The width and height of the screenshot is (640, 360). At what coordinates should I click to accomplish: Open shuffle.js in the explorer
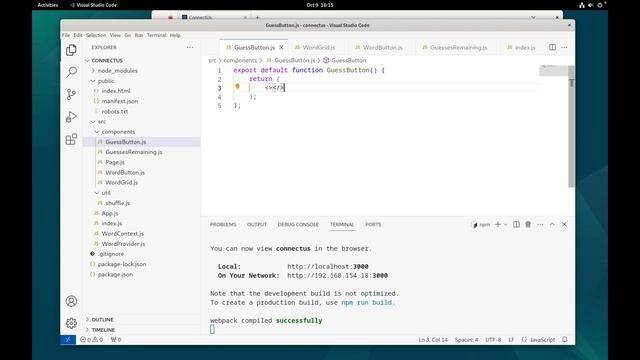tap(118, 203)
